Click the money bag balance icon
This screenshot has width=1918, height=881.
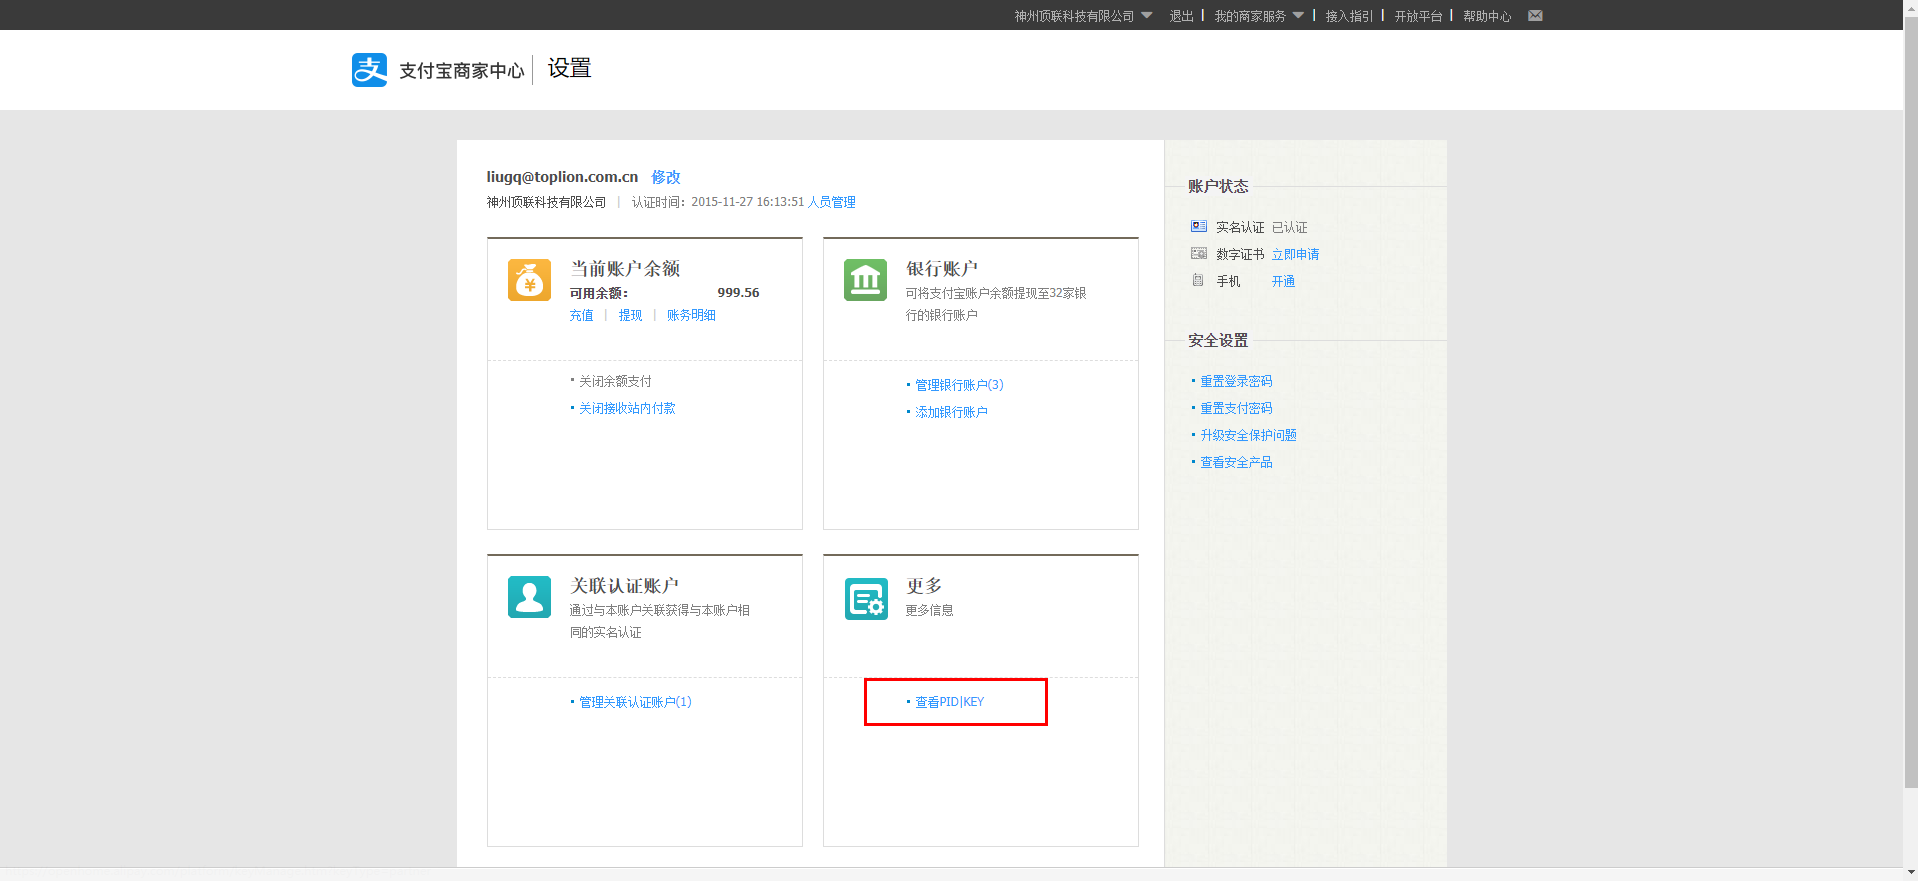tap(529, 280)
